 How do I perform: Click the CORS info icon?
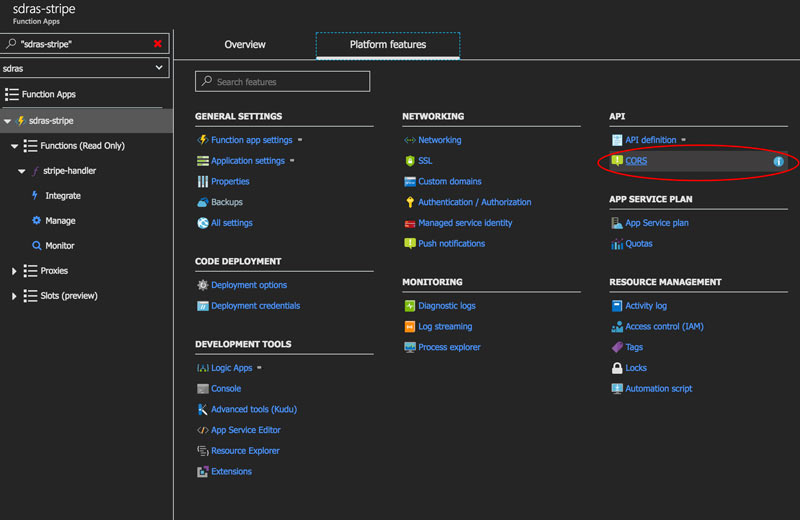point(778,161)
